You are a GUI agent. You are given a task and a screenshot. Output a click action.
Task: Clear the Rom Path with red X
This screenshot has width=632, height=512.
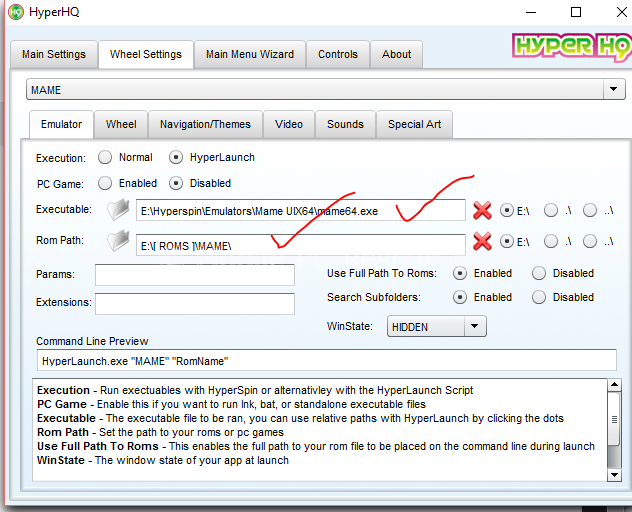pyautogui.click(x=482, y=243)
